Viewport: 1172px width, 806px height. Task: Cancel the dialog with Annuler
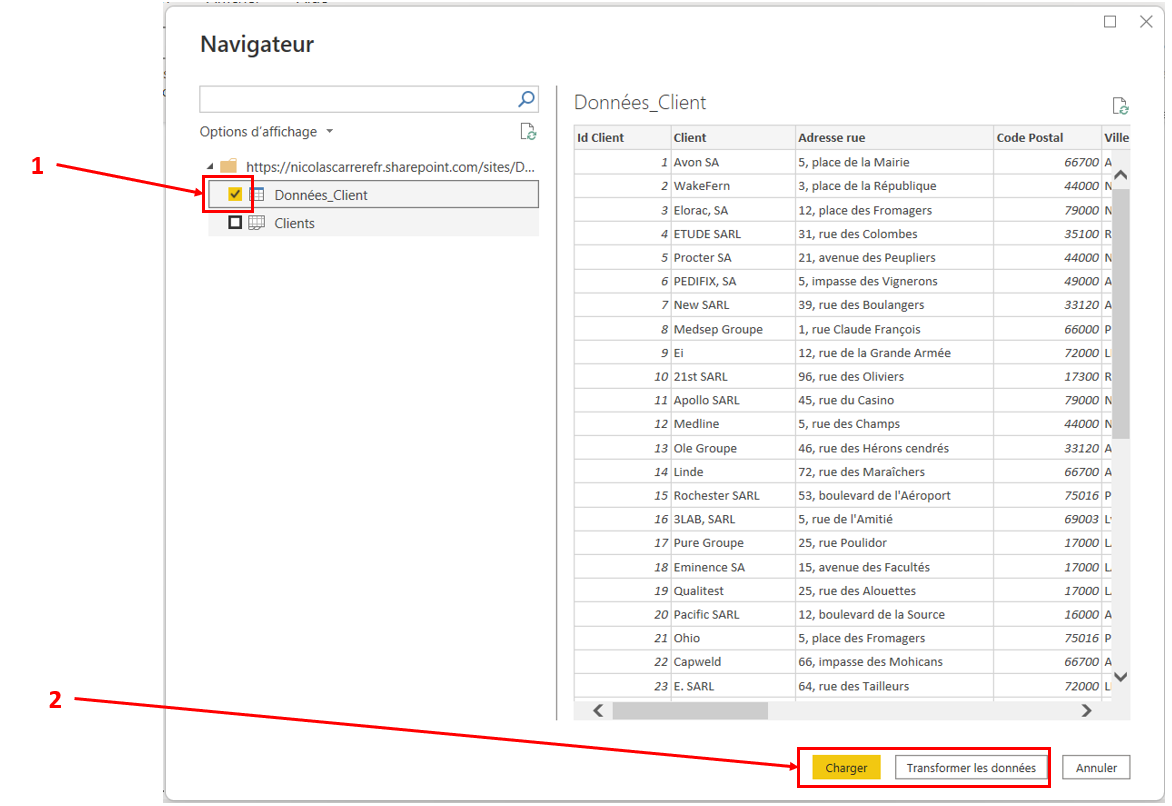point(1095,767)
